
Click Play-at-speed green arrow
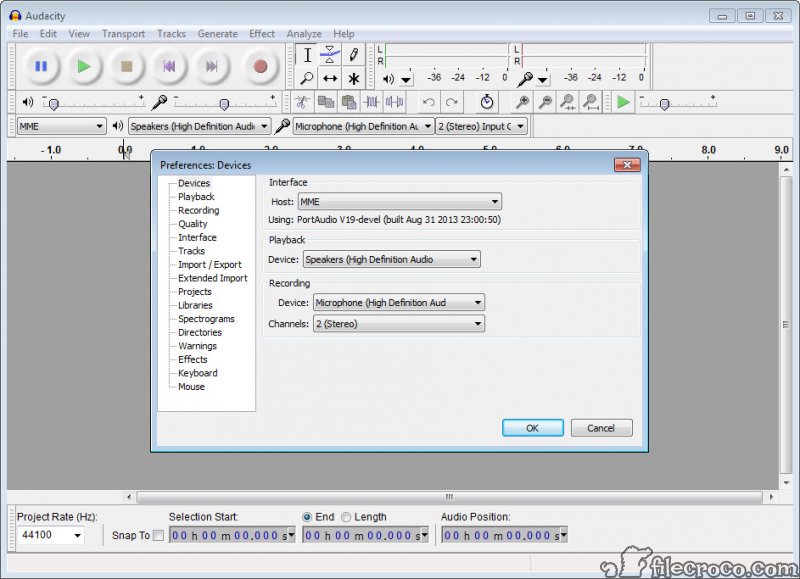(623, 103)
